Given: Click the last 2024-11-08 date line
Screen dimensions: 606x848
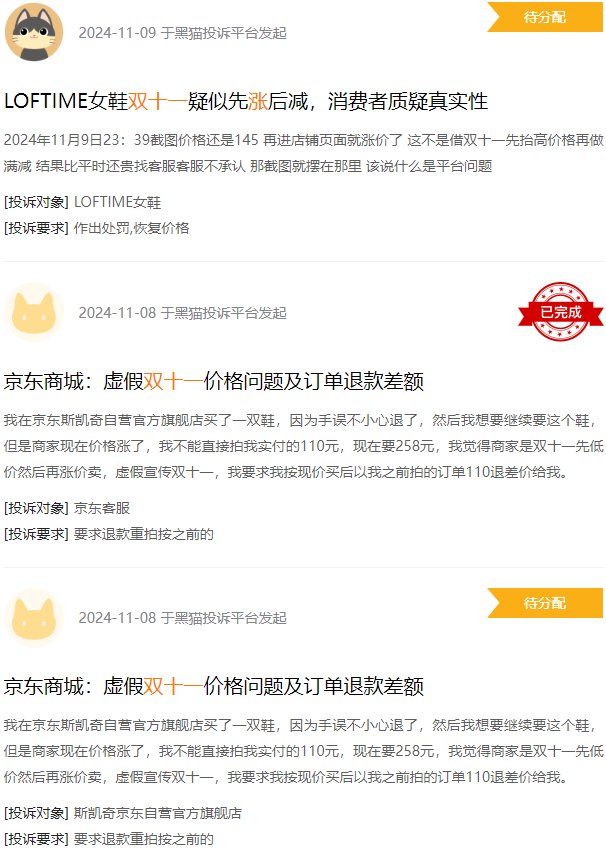Looking at the screenshot, I should [182, 618].
